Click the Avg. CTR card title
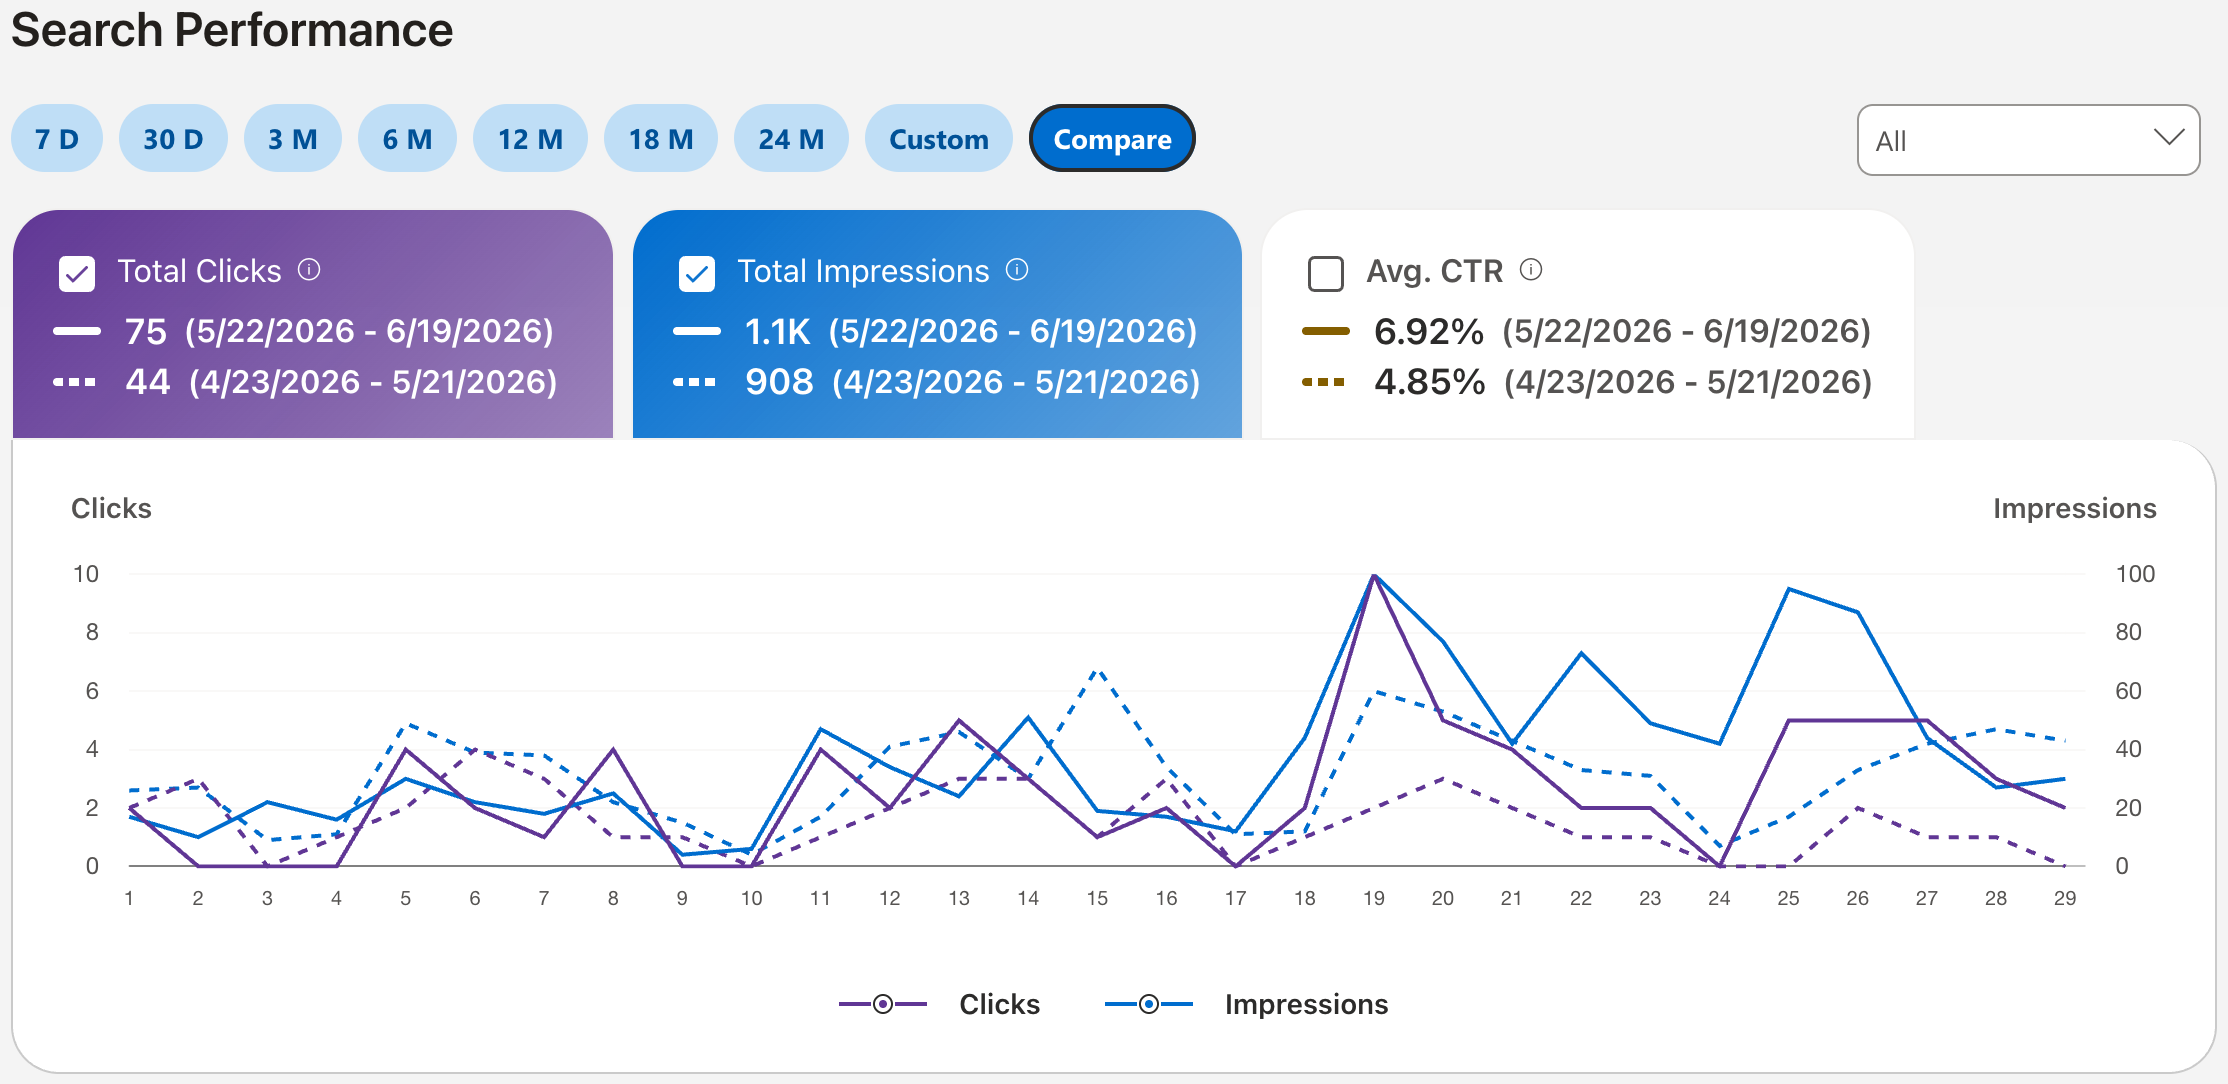Image resolution: width=2228 pixels, height=1084 pixels. click(x=1435, y=271)
